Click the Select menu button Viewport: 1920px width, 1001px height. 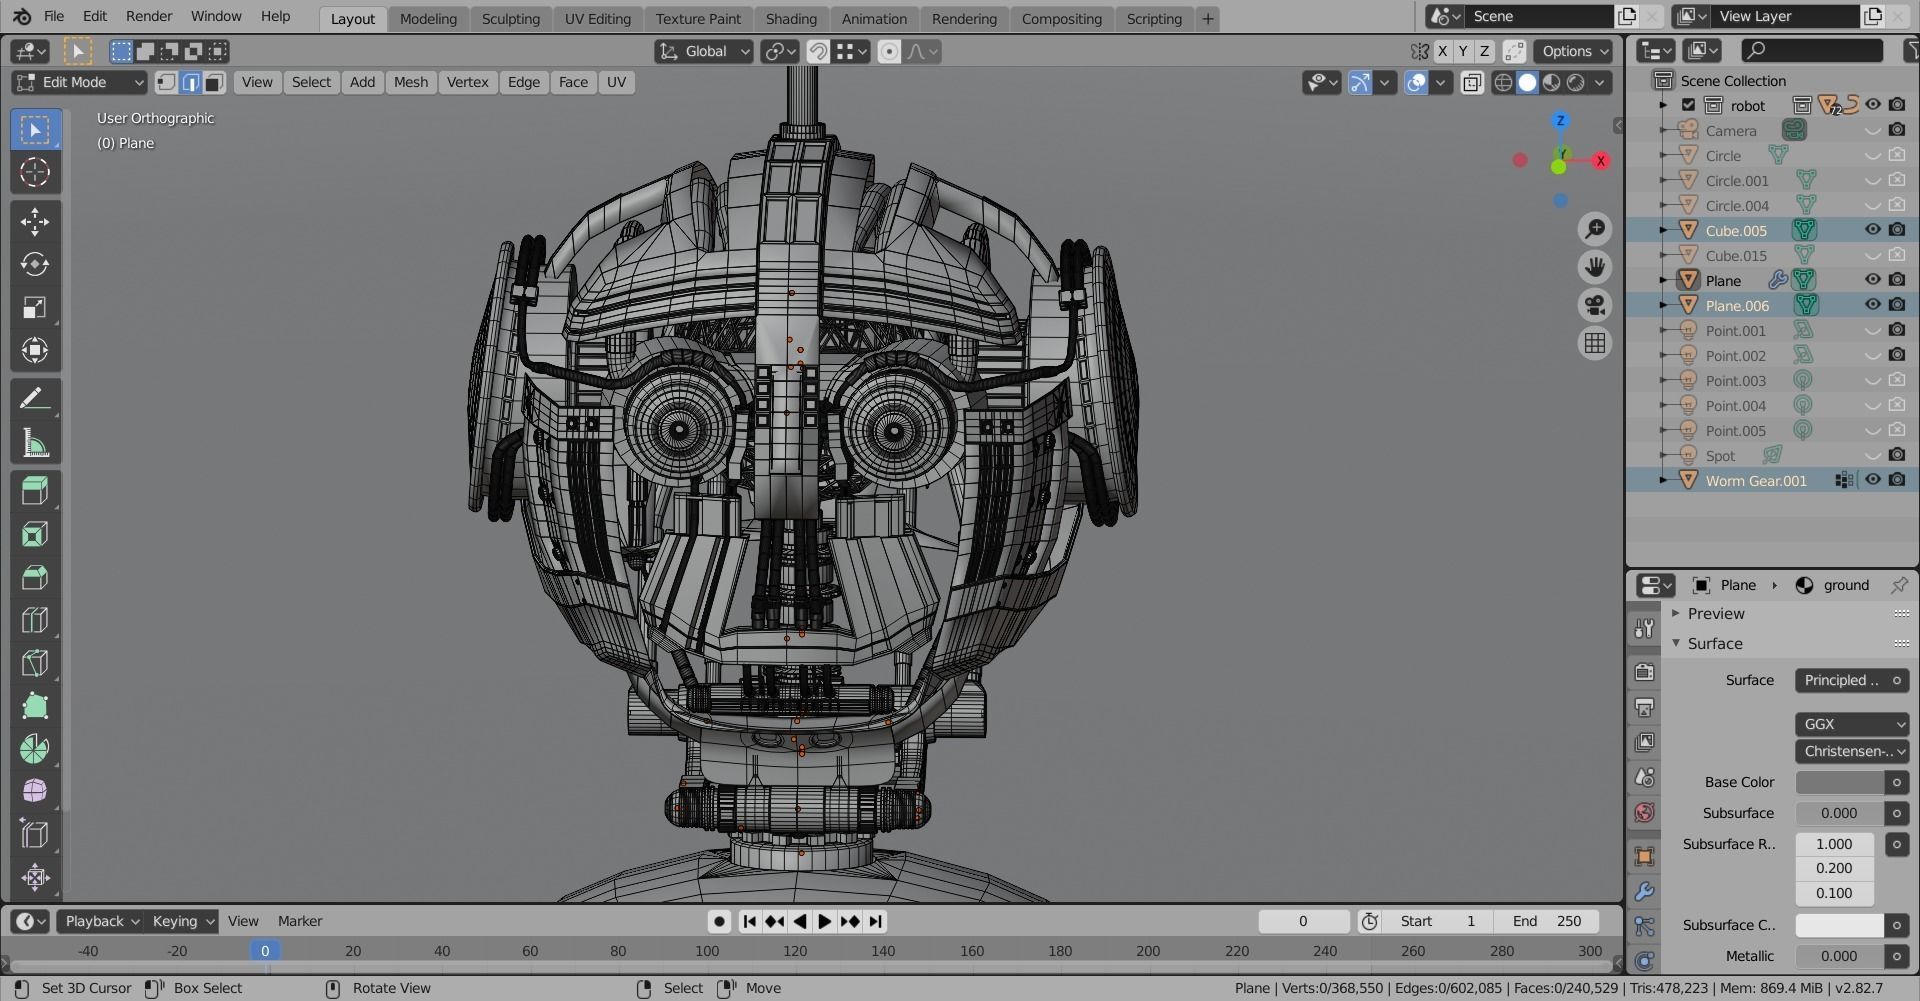click(311, 82)
